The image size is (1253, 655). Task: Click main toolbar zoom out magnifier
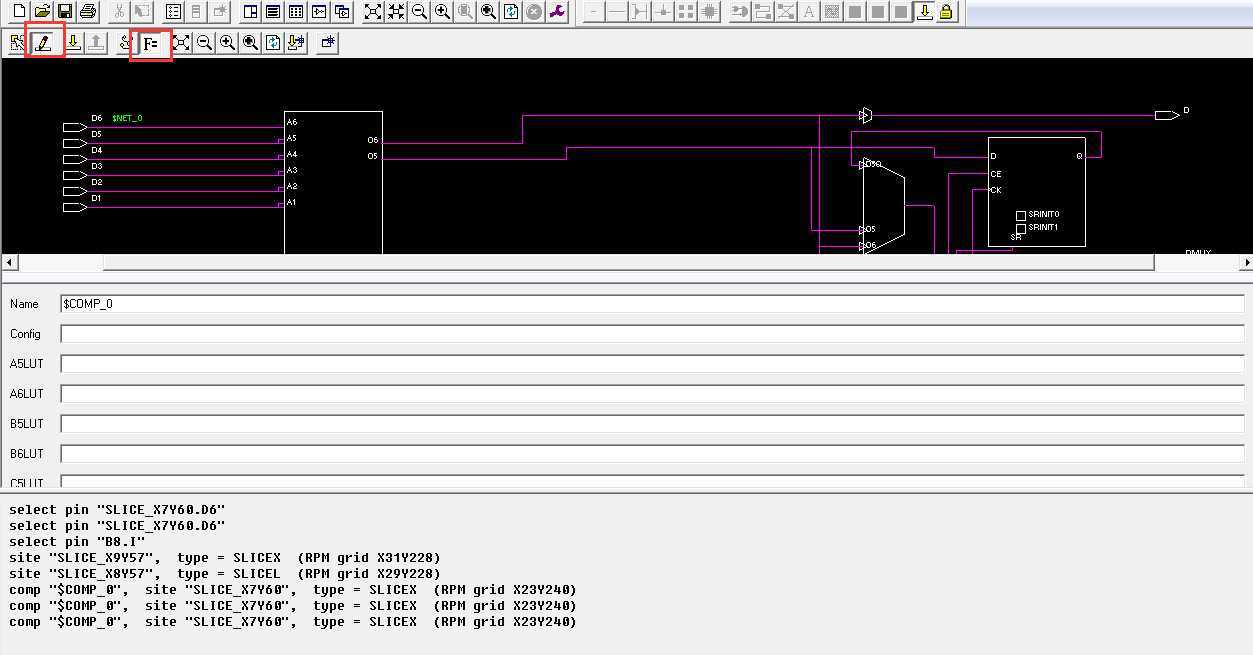[x=419, y=12]
